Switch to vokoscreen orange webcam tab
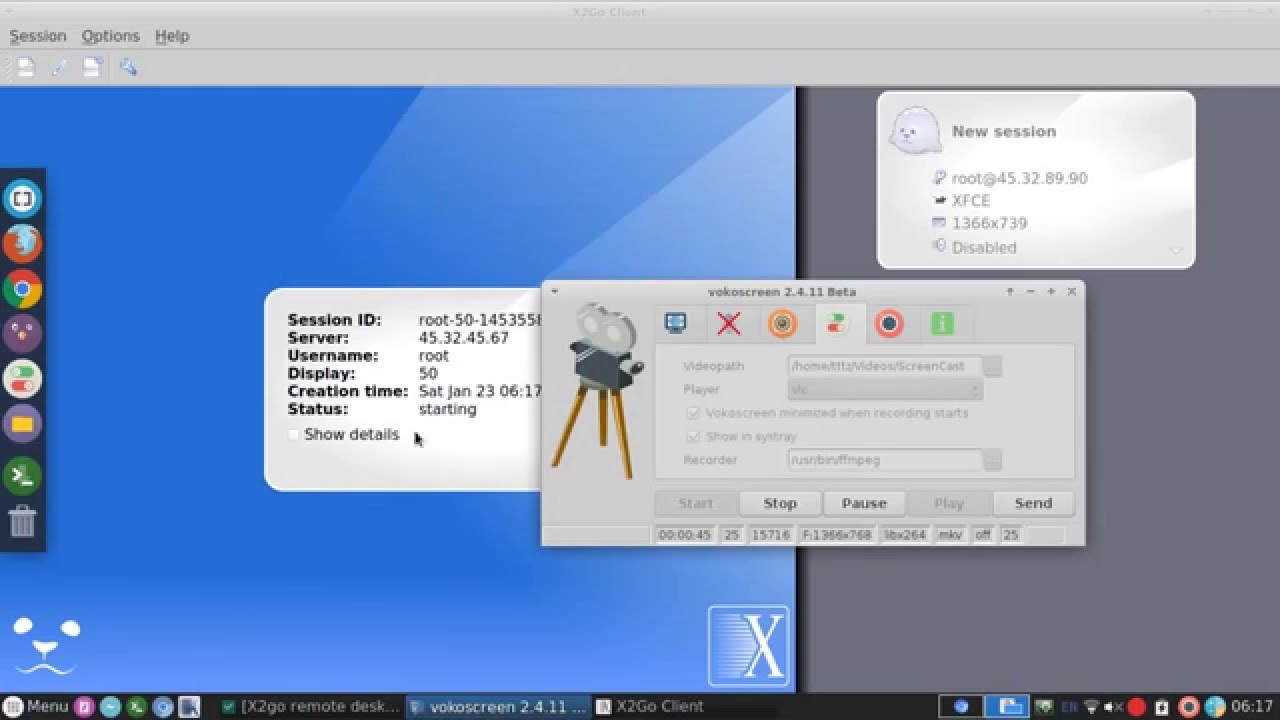Viewport: 1280px width, 720px height. click(x=782, y=324)
